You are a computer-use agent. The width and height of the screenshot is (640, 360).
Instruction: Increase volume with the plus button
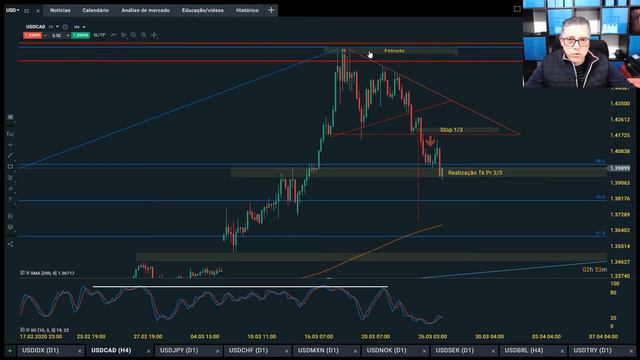[x=68, y=36]
